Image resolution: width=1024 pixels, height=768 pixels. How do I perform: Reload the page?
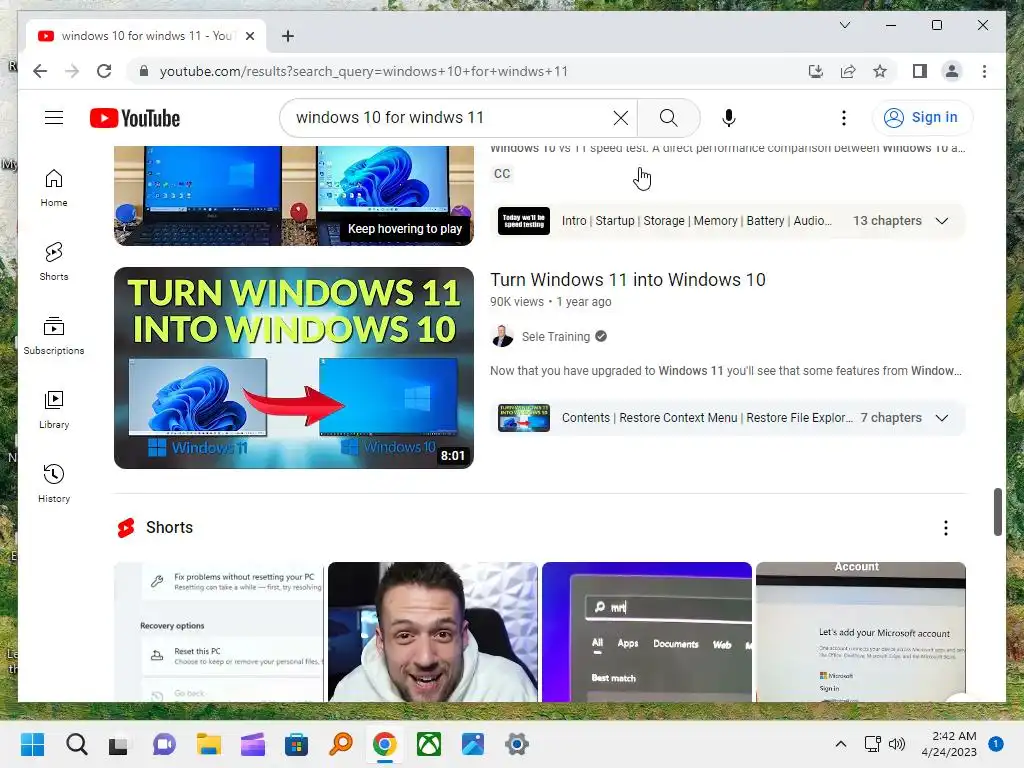104,71
